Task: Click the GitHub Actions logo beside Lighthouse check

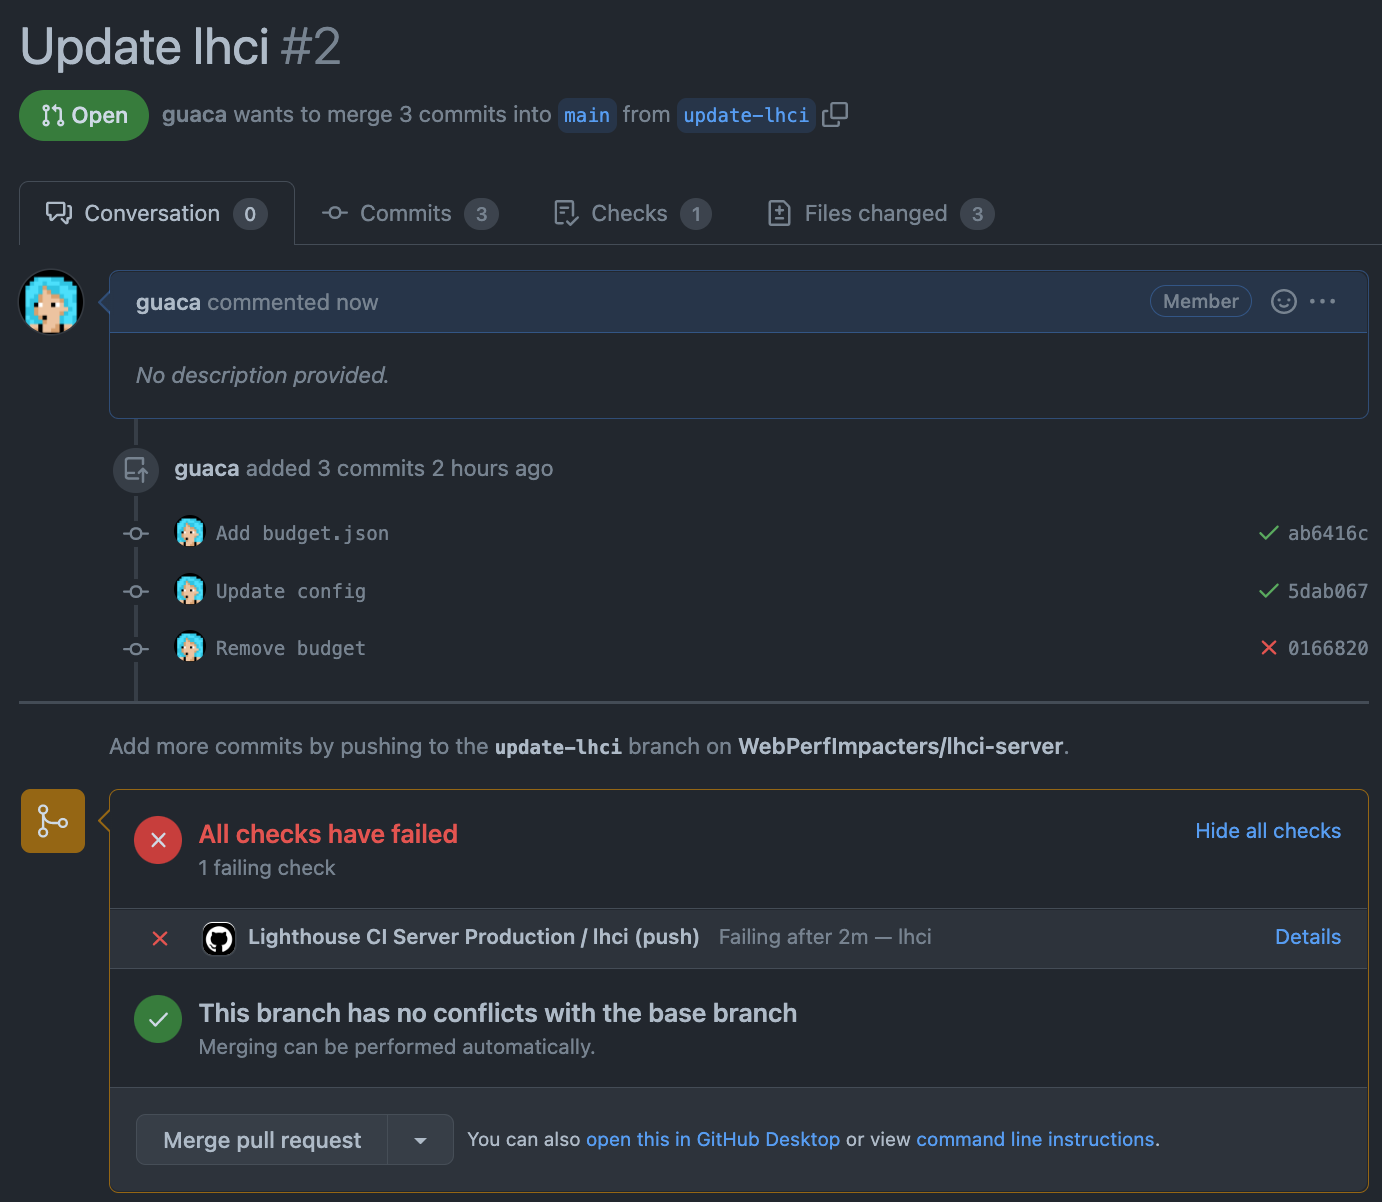Action: [219, 938]
